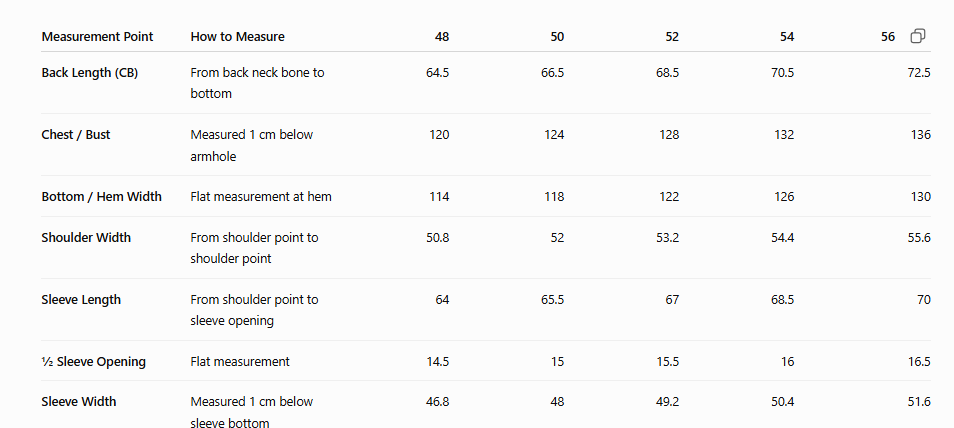
Task: Click the size 54 column header
Action: click(x=787, y=37)
